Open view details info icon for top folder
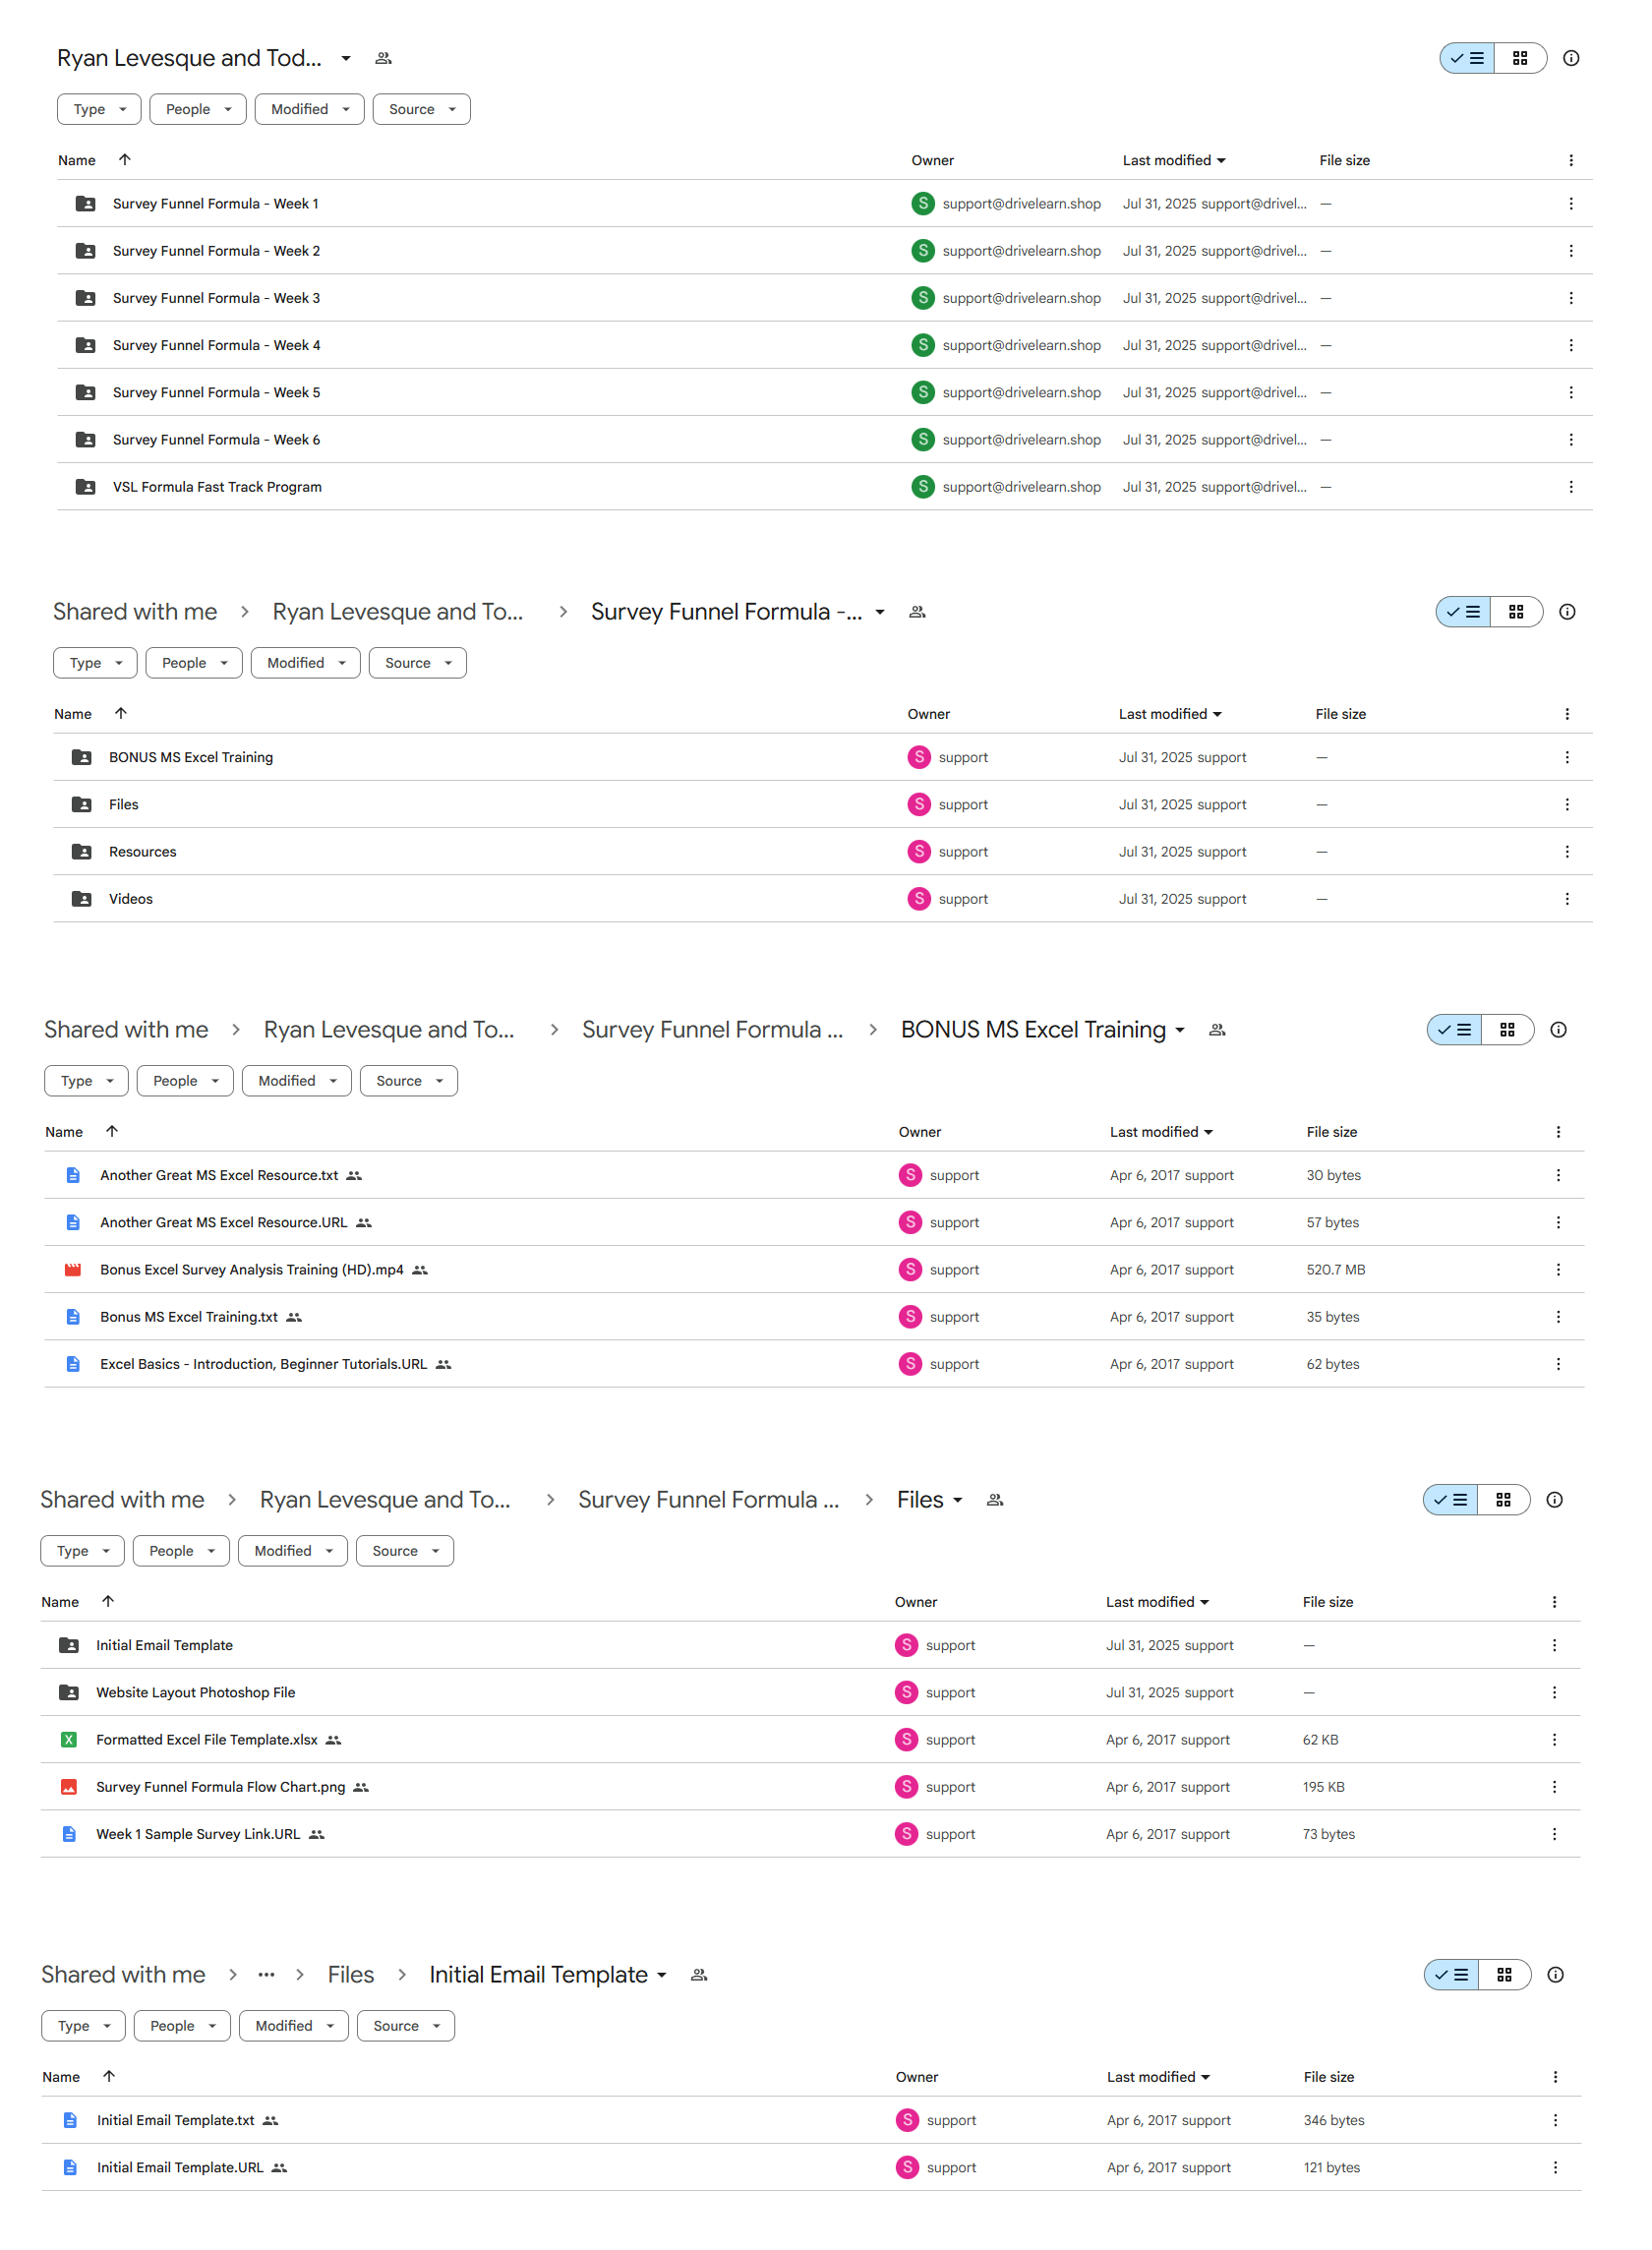This screenshot has width=1652, height=2250. 1570,58
